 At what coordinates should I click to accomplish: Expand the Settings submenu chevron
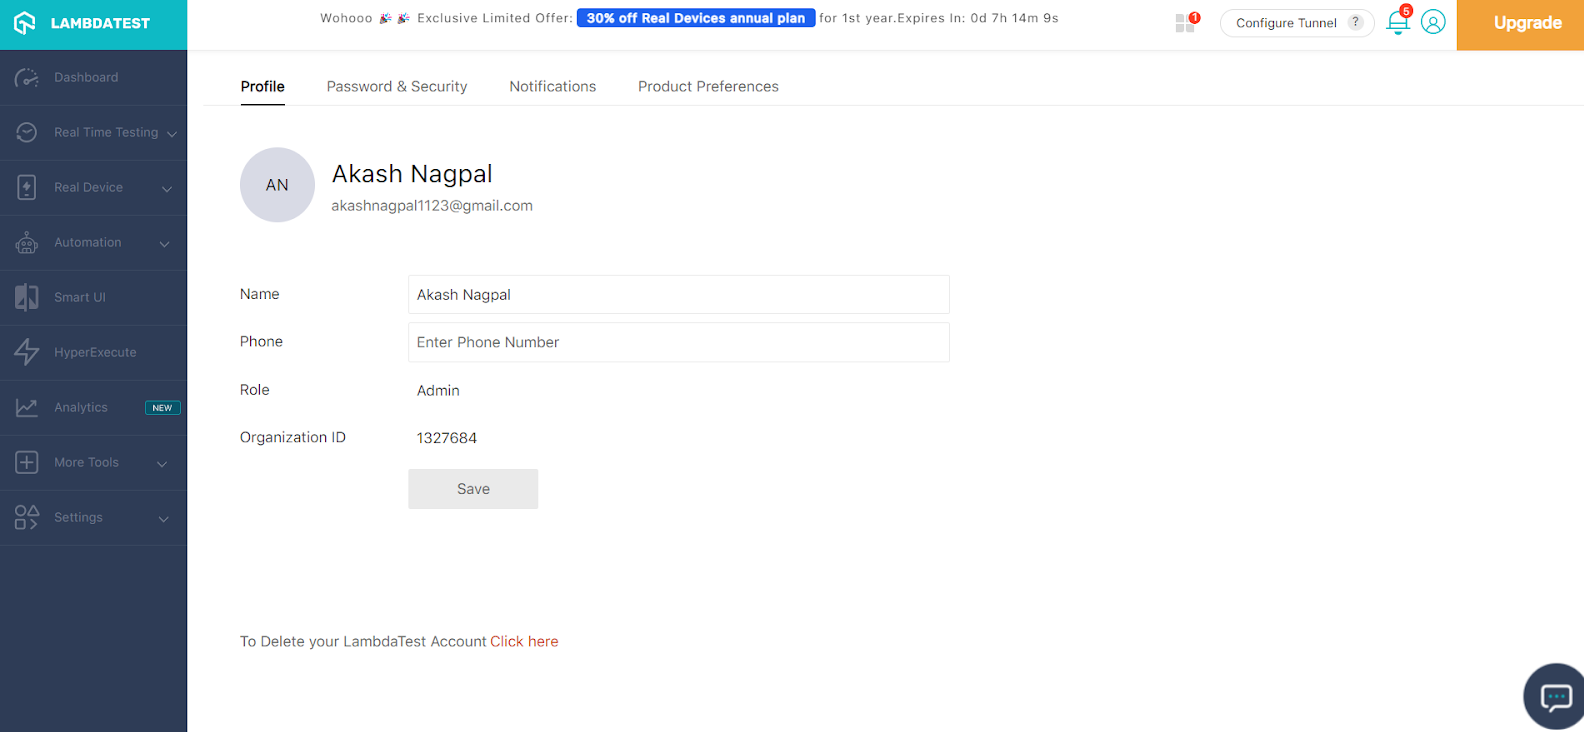coord(164,519)
